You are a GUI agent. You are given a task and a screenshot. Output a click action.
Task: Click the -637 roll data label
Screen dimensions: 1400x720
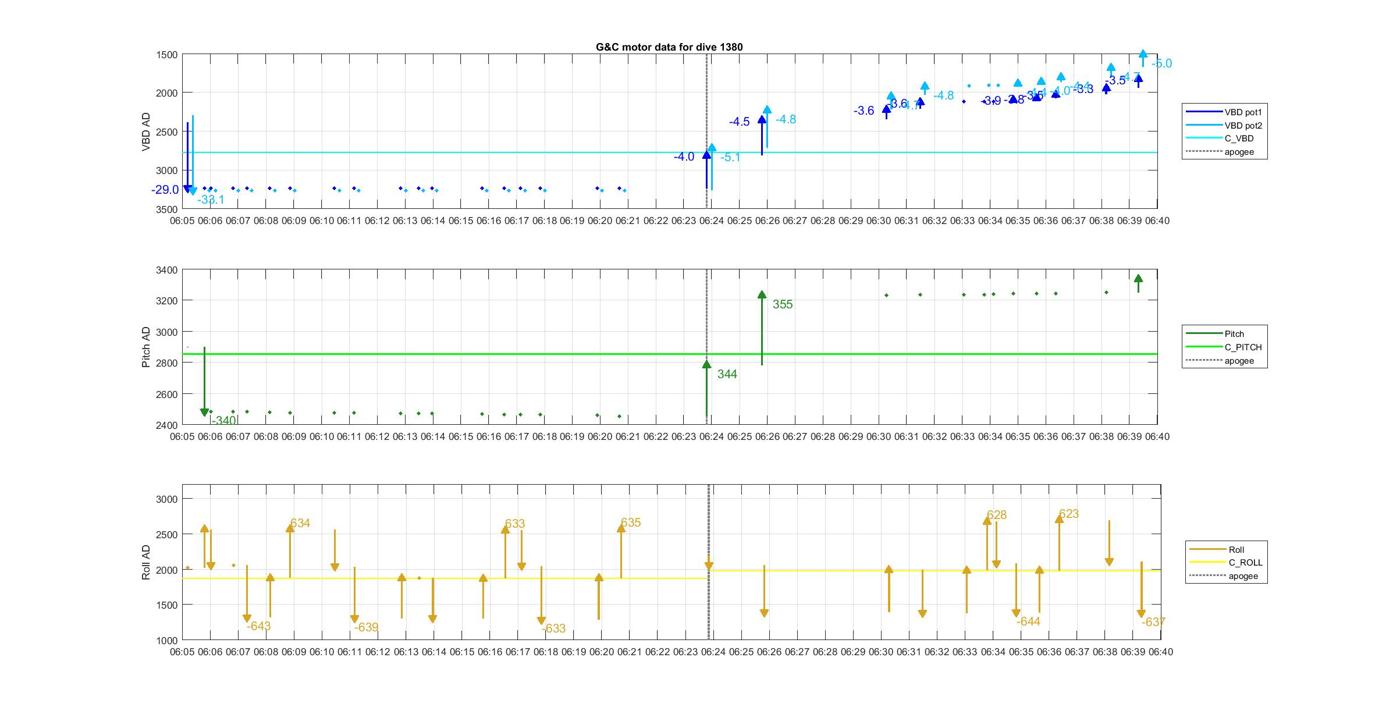coord(1154,622)
